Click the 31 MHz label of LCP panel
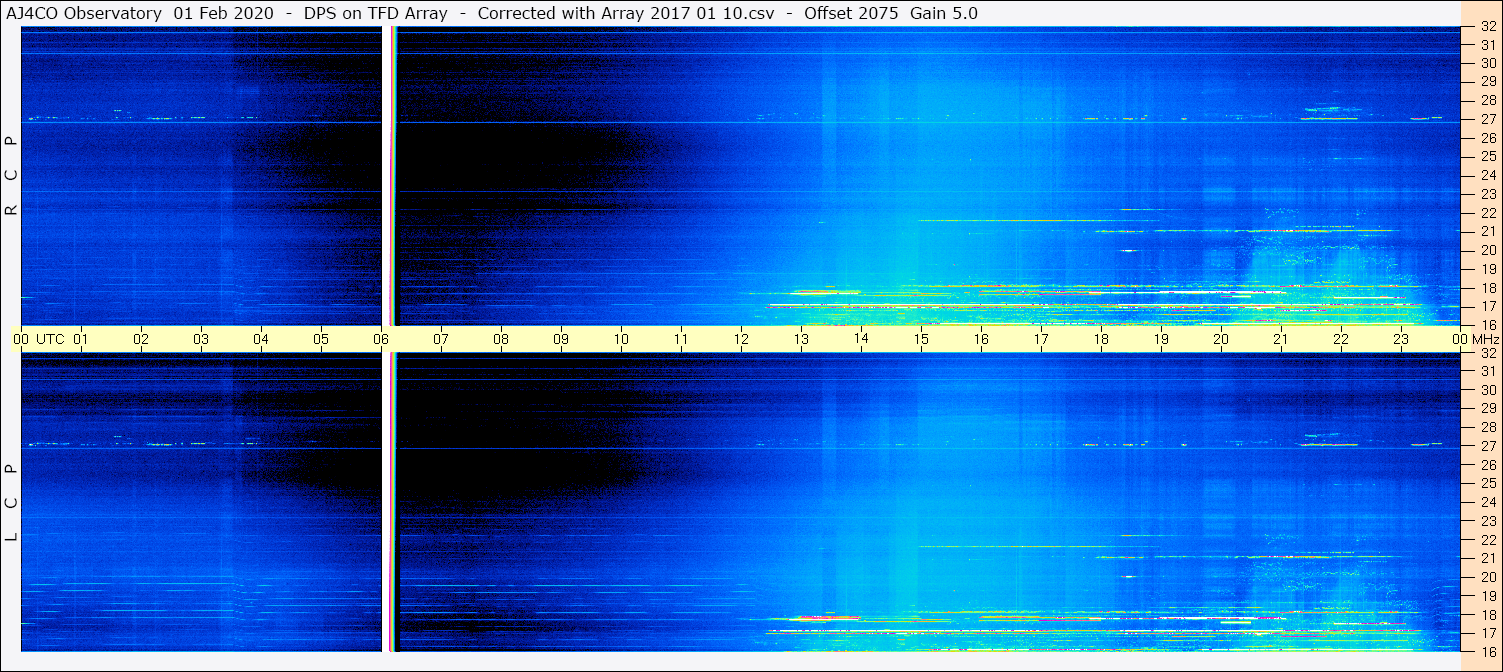 tap(1488, 371)
